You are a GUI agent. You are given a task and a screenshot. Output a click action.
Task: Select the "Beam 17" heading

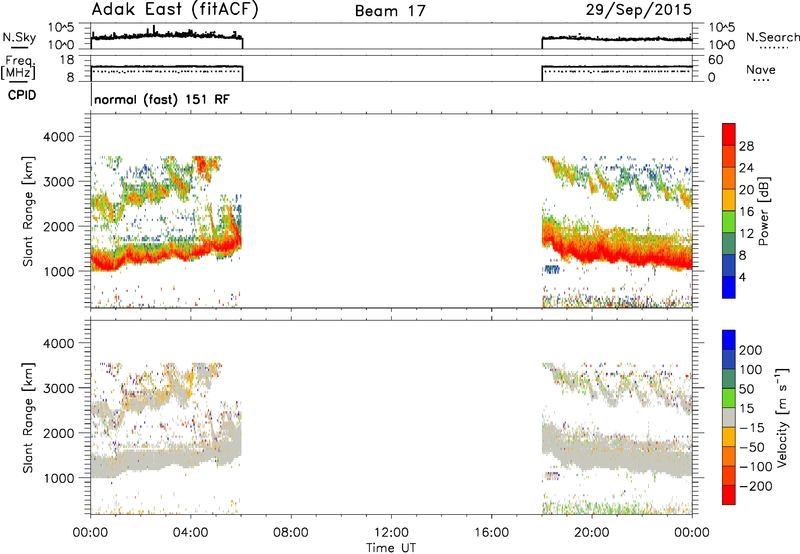click(x=390, y=11)
